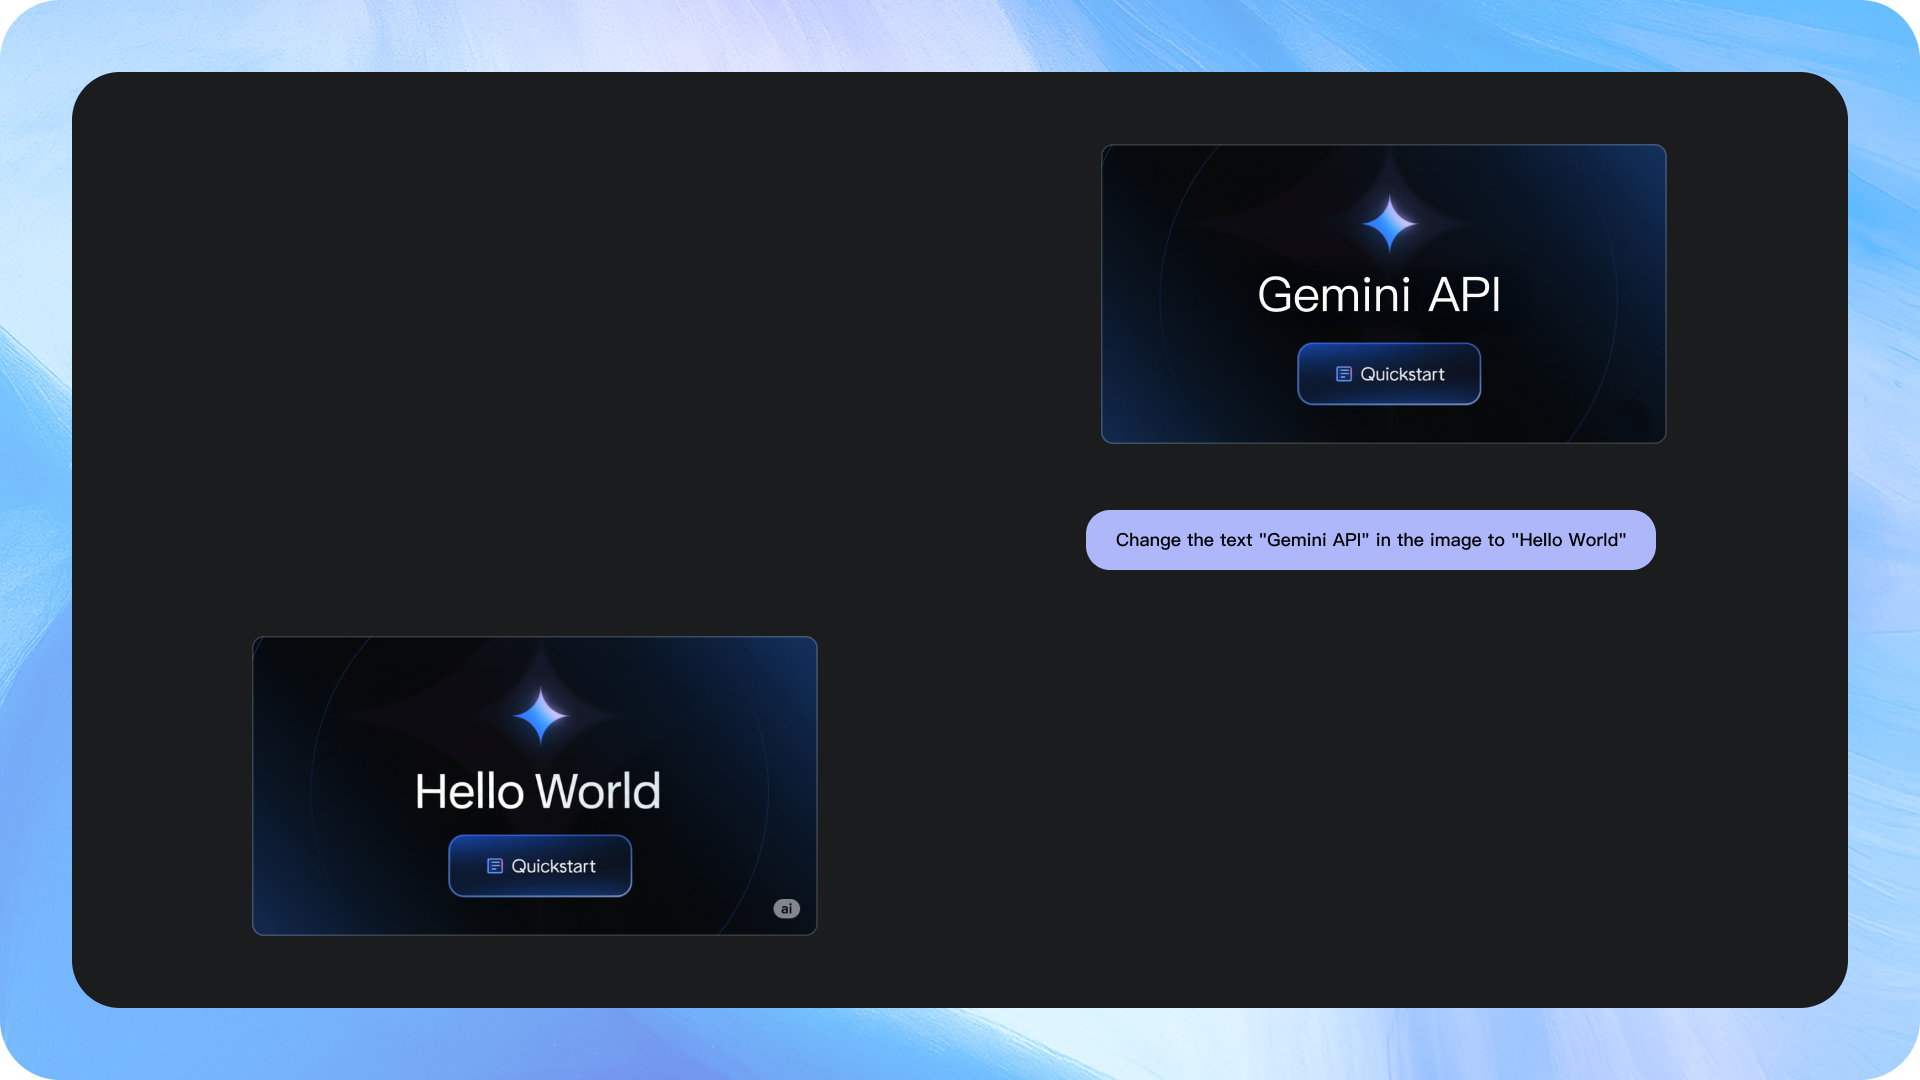
Task: Select the prompt bubble about changing text
Action: click(1371, 540)
